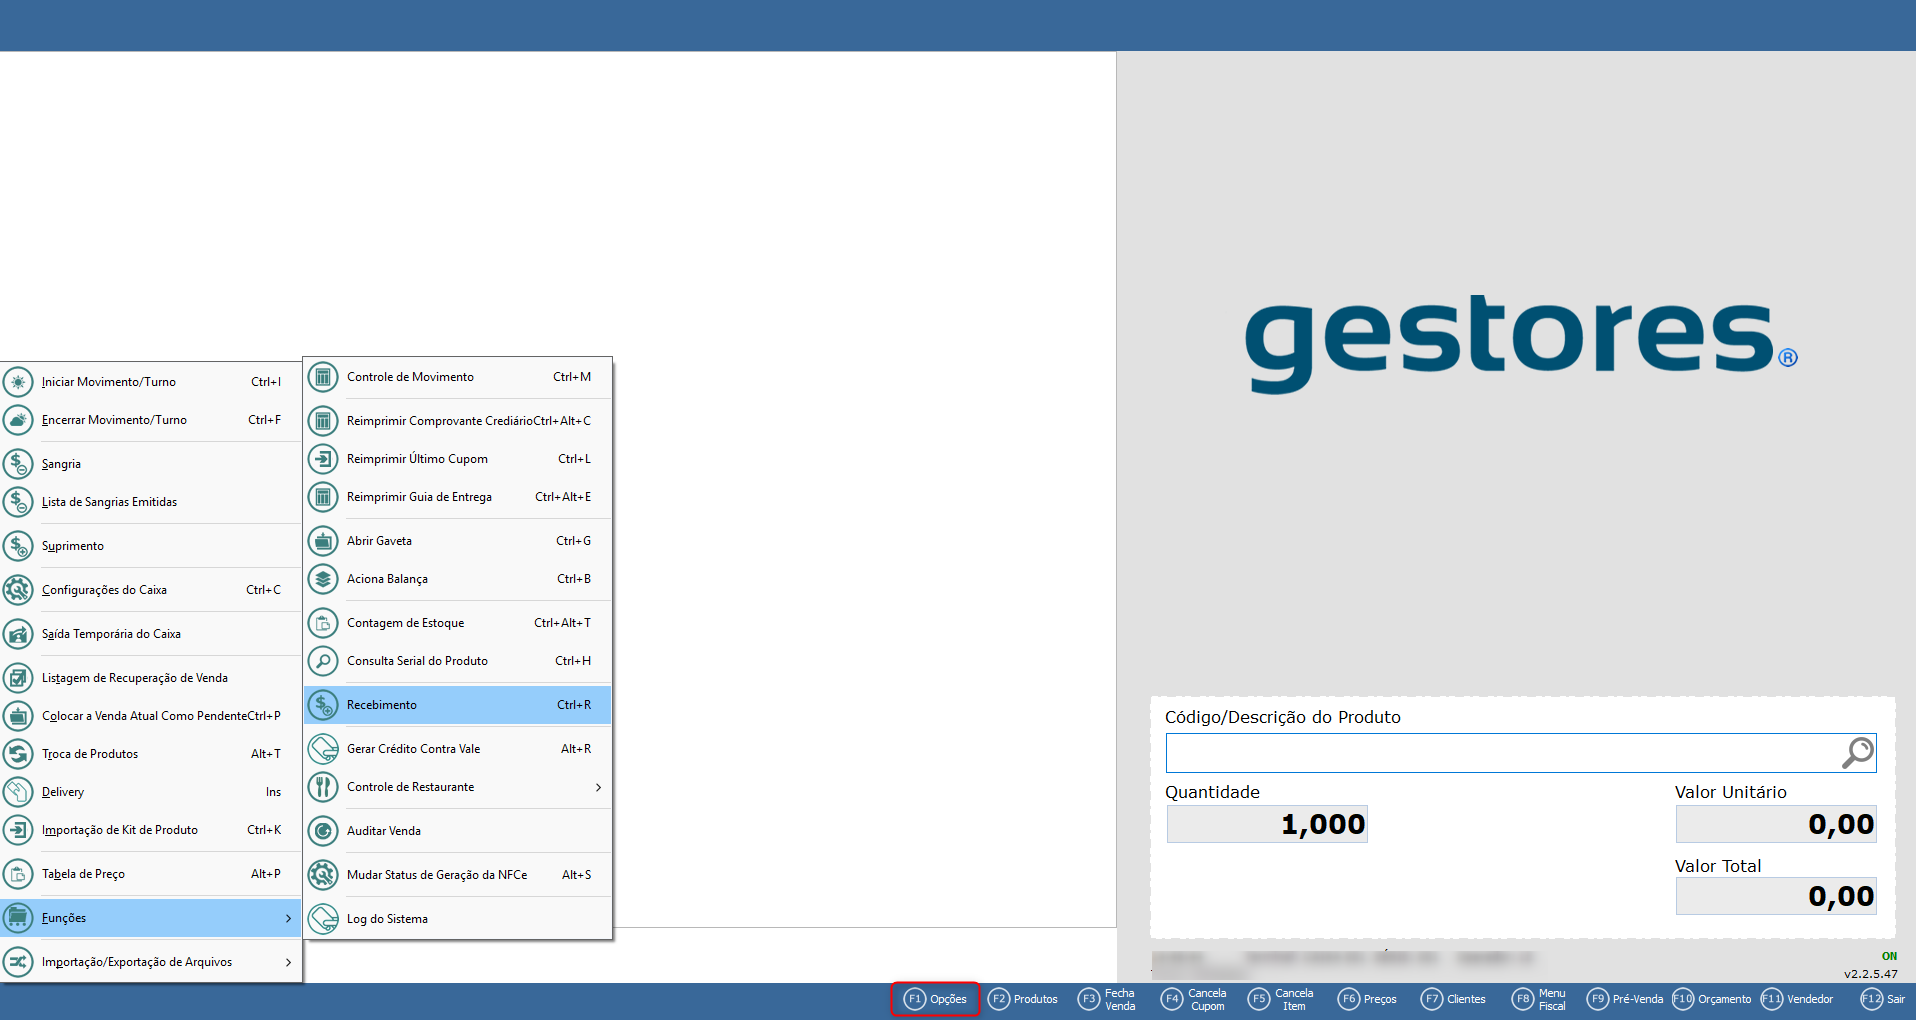Focus the Código/Descrição do Produto field

1520,753
